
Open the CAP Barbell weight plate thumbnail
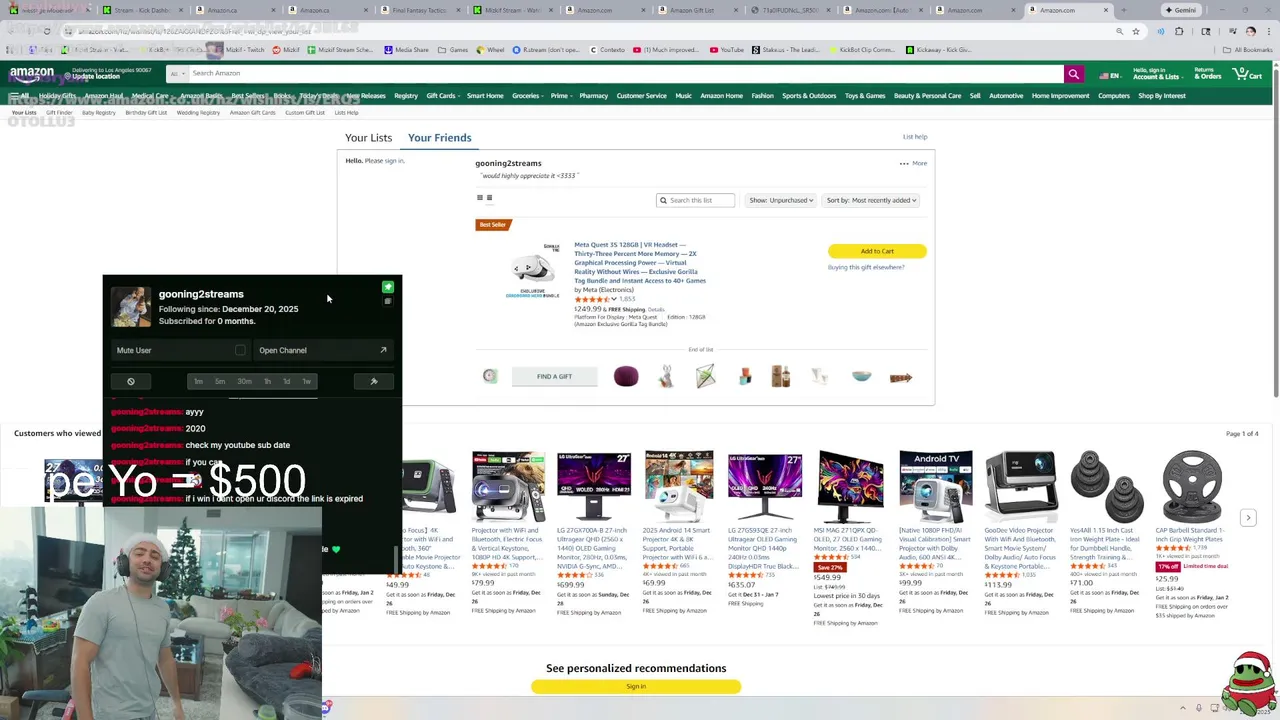point(1192,486)
